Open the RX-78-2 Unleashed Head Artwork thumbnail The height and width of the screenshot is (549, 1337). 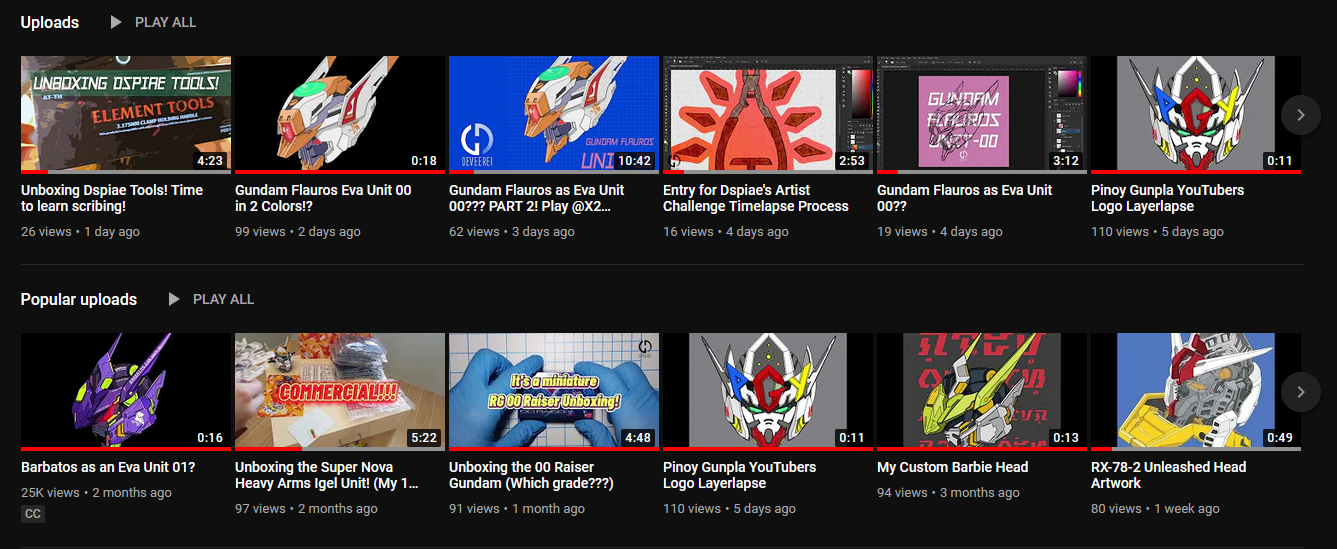[x=1196, y=392]
